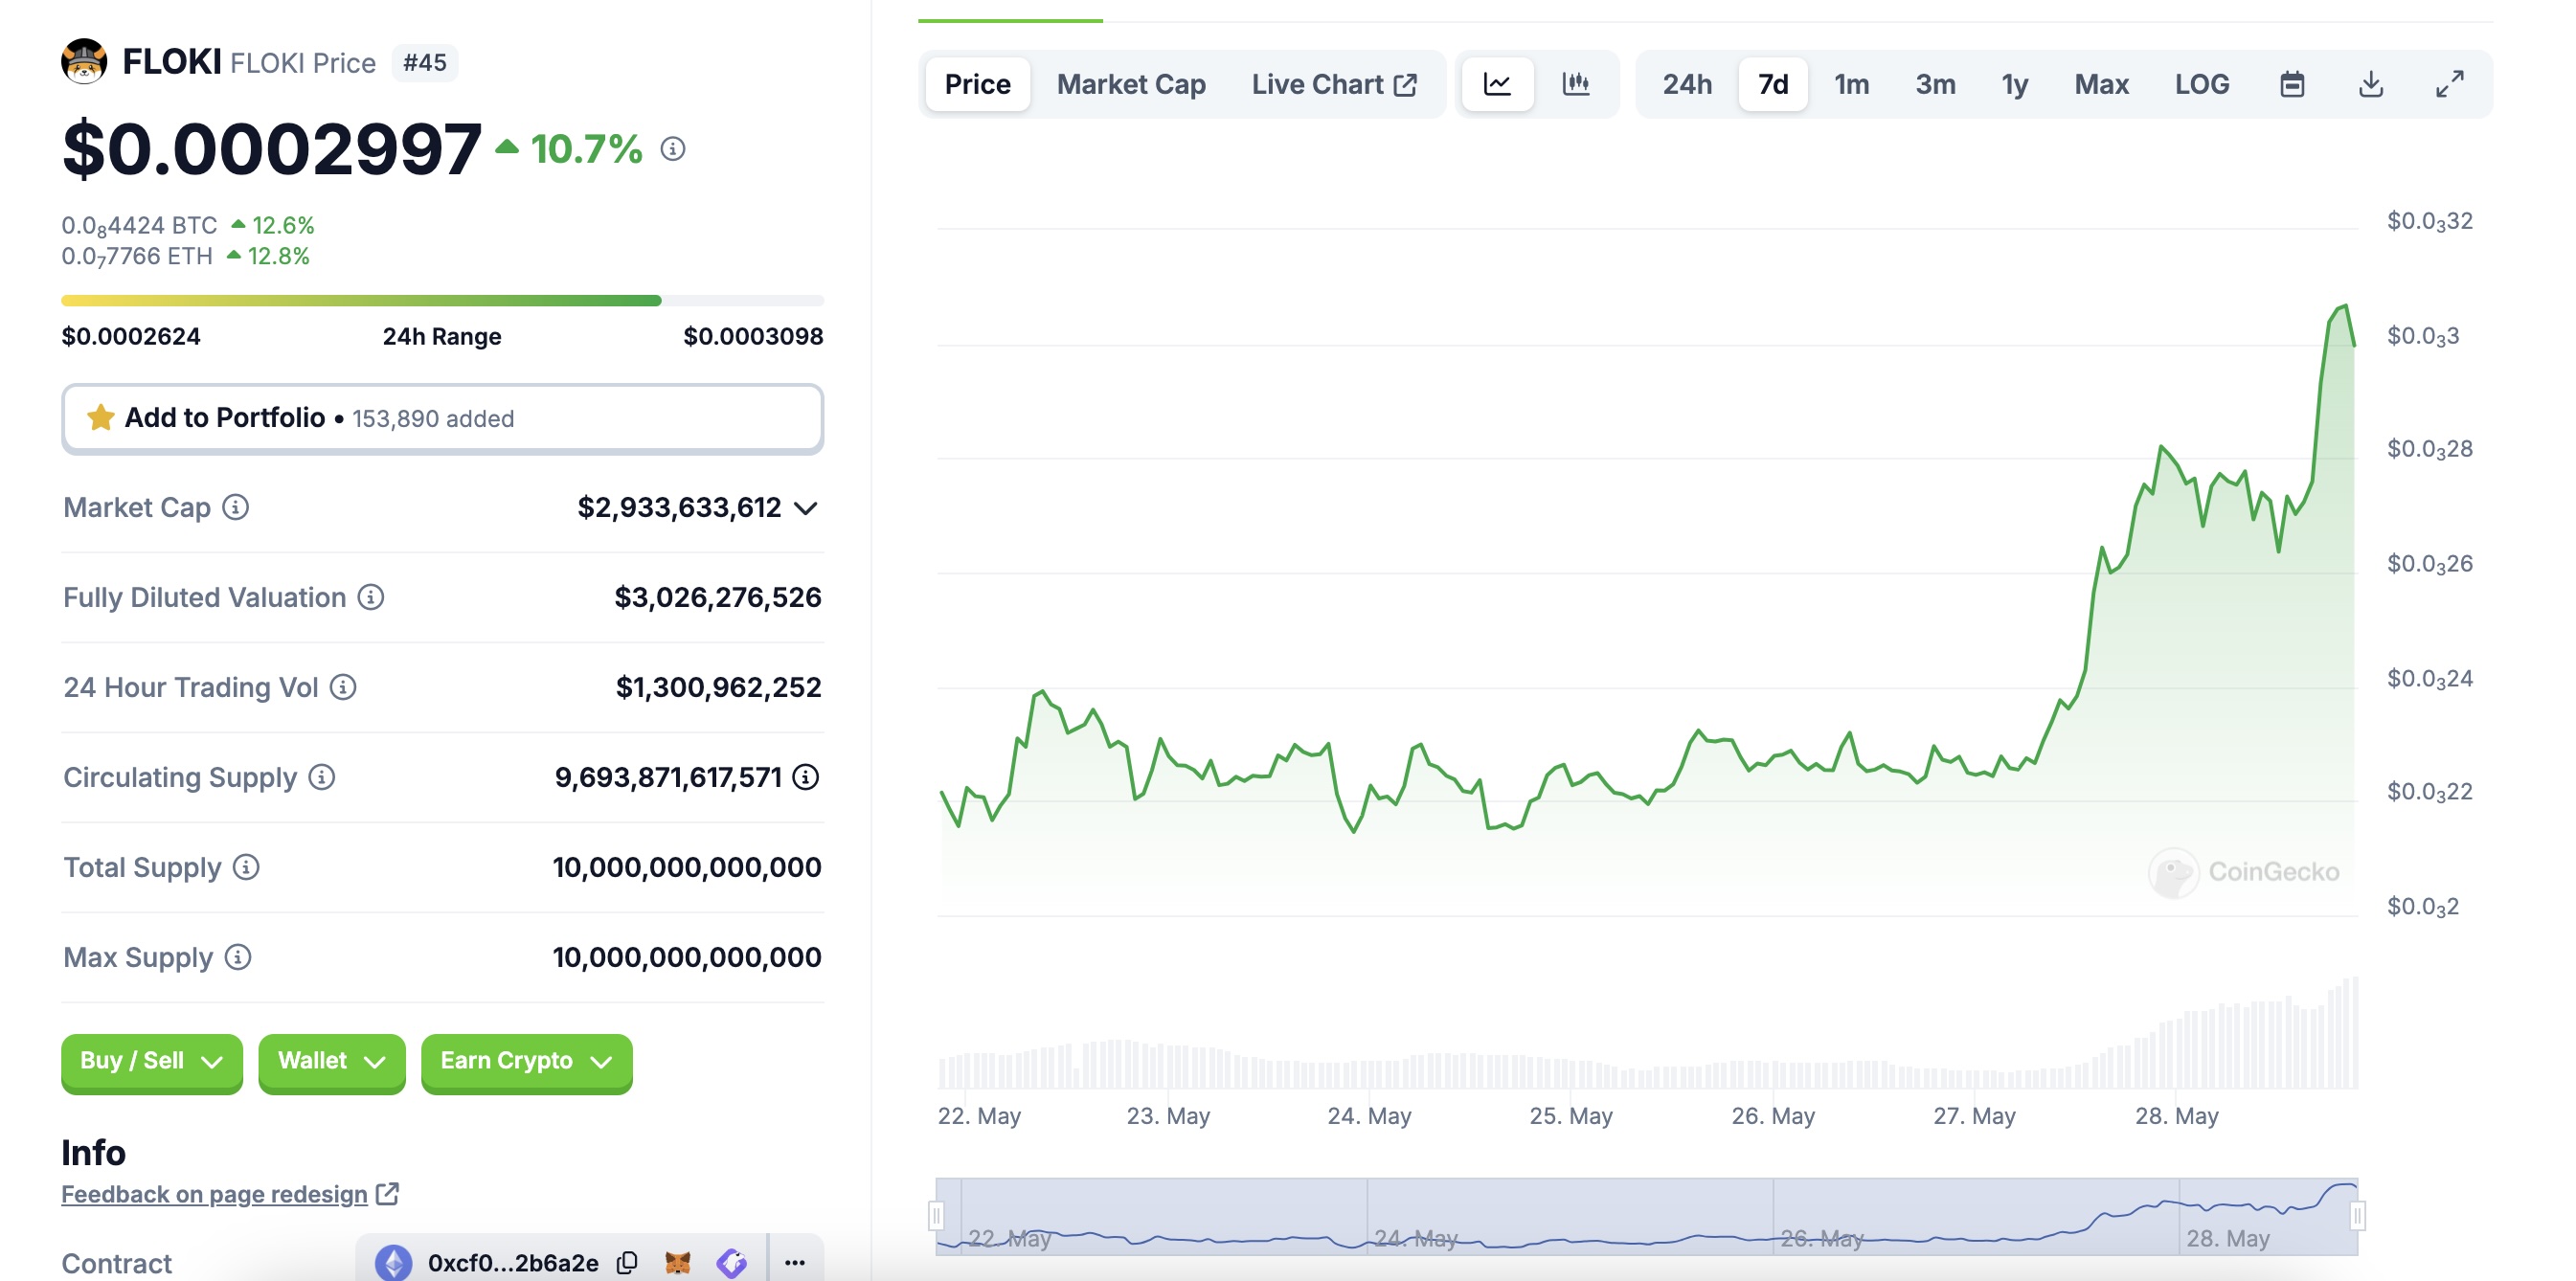Select the 1m time range

point(1851,84)
